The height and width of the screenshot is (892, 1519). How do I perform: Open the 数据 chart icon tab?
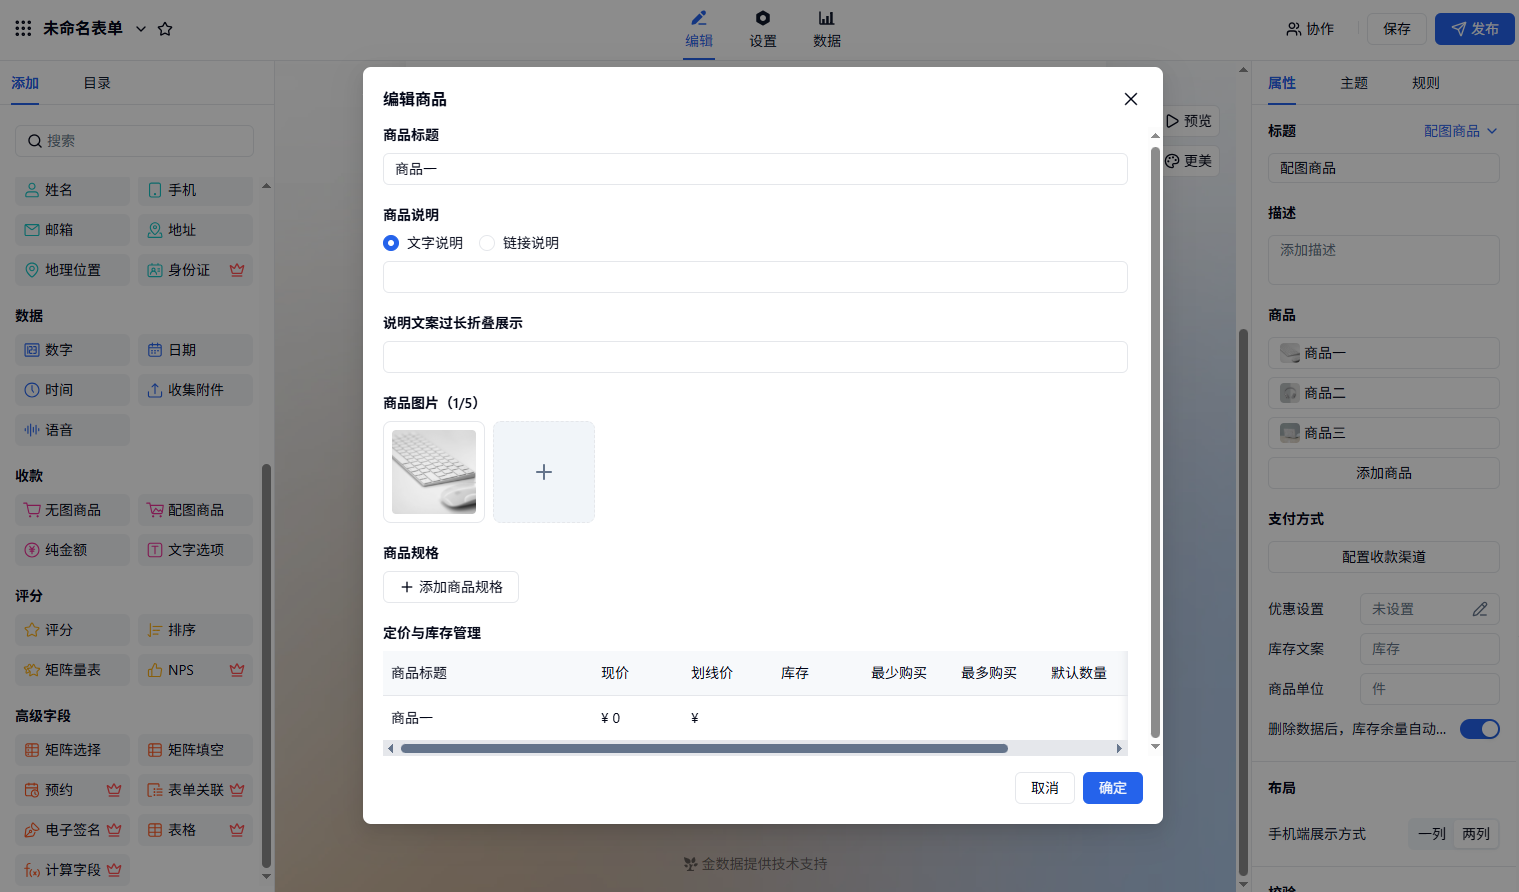pos(827,29)
